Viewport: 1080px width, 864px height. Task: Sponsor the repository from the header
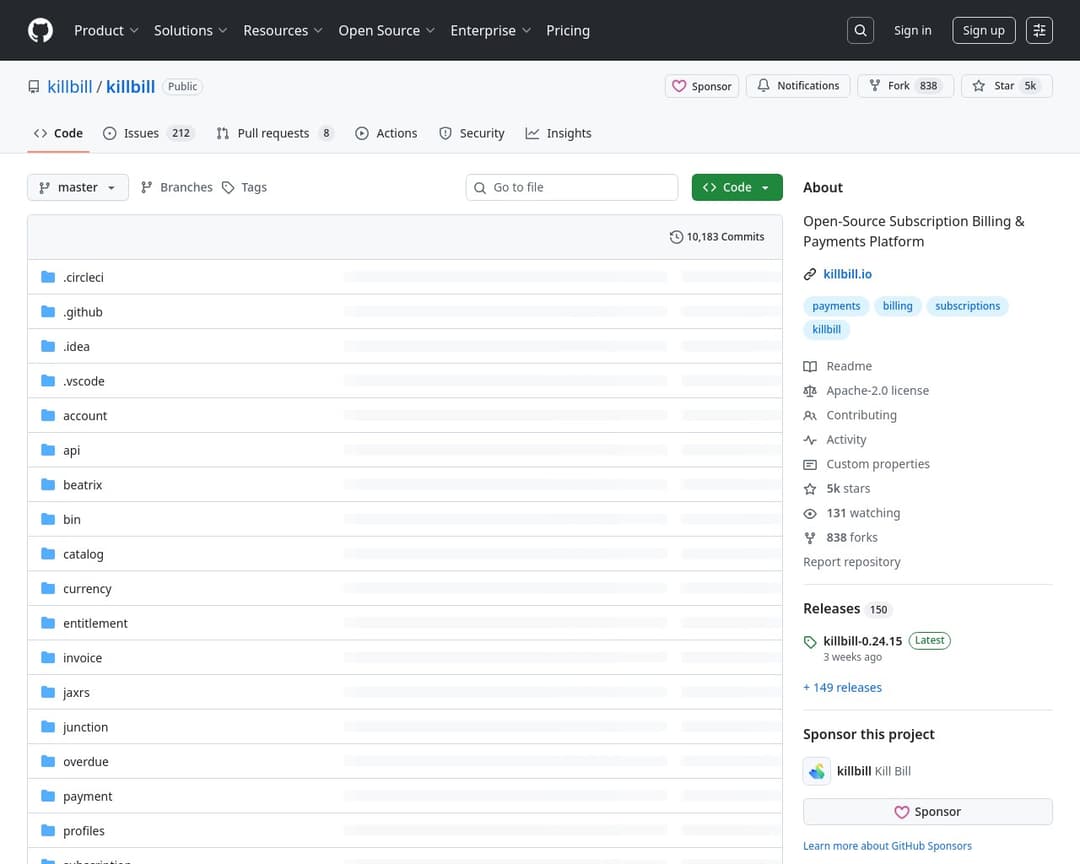[x=702, y=86]
